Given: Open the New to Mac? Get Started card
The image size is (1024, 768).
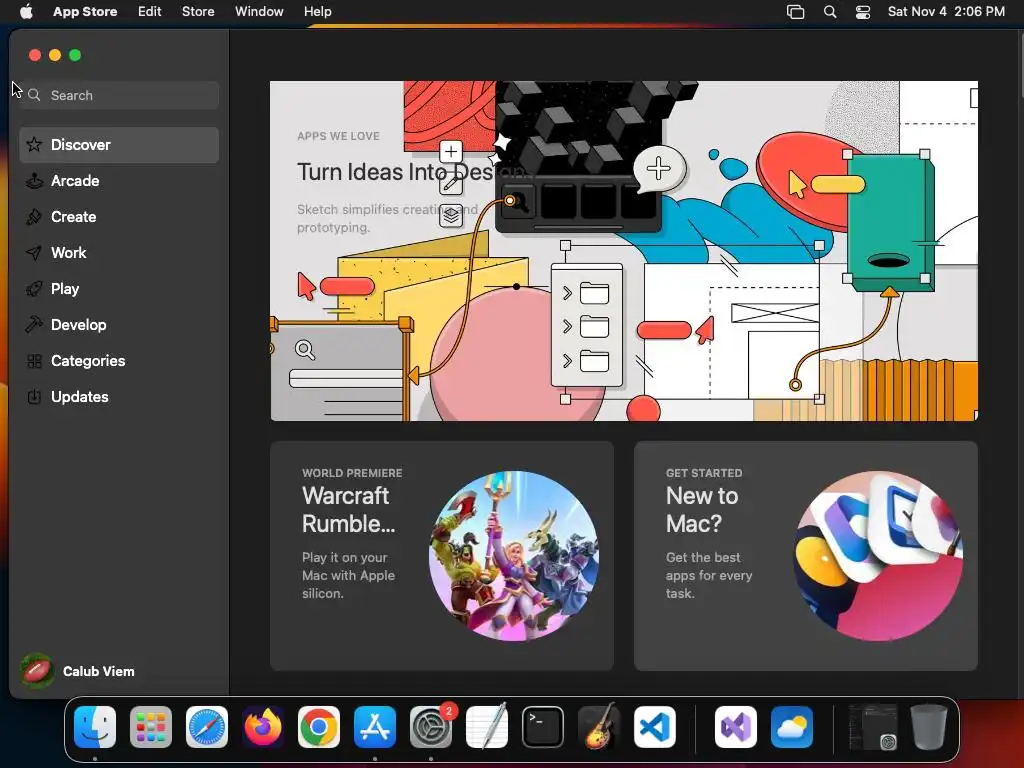Looking at the screenshot, I should (x=806, y=556).
